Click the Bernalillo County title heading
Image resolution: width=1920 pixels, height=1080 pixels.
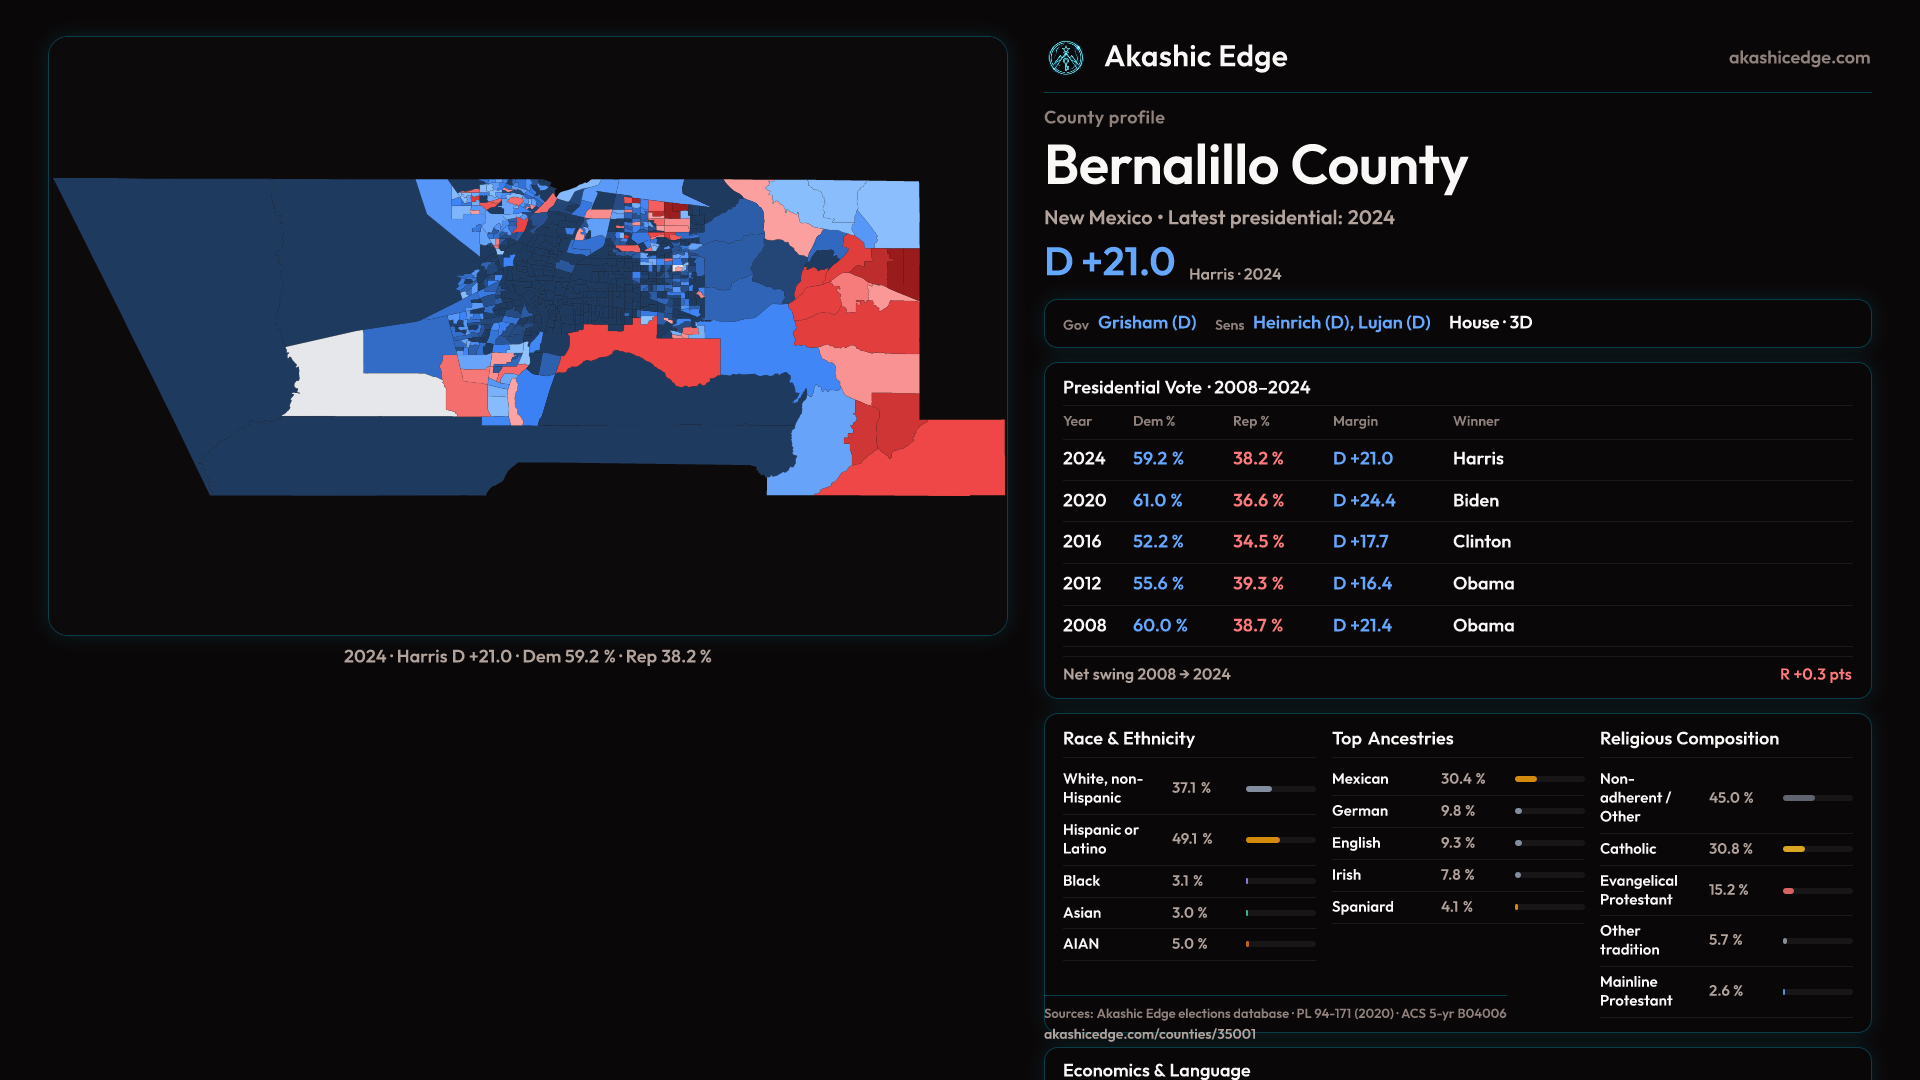(x=1255, y=166)
